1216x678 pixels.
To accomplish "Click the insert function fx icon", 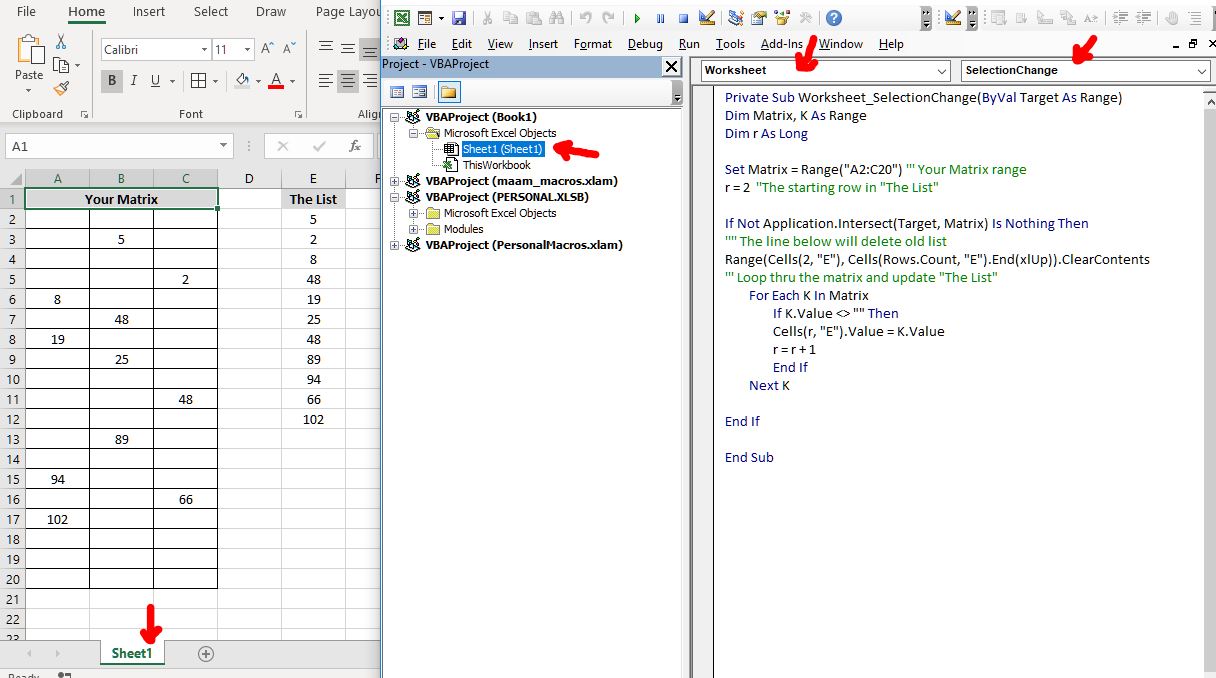I will coord(355,146).
